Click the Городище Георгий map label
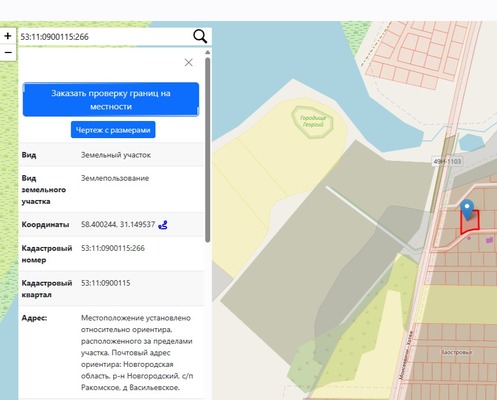Viewport: 497px width, 400px height. (x=313, y=122)
